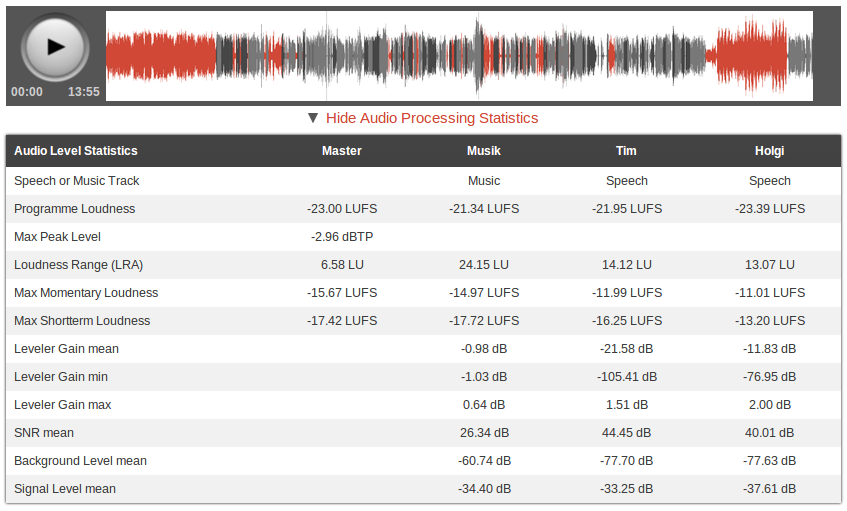Click the 24.15 LU Musik value
The image size is (847, 511).
[484, 265]
